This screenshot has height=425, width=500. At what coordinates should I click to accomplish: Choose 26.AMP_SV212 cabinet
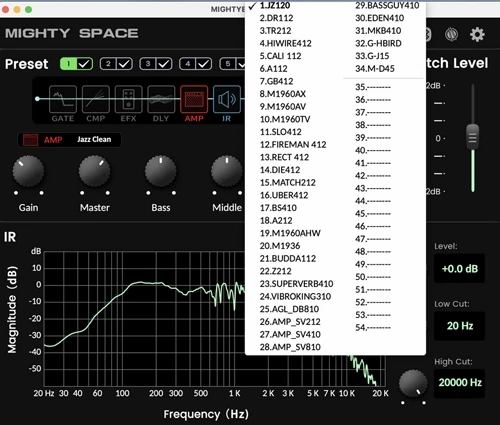coord(290,322)
